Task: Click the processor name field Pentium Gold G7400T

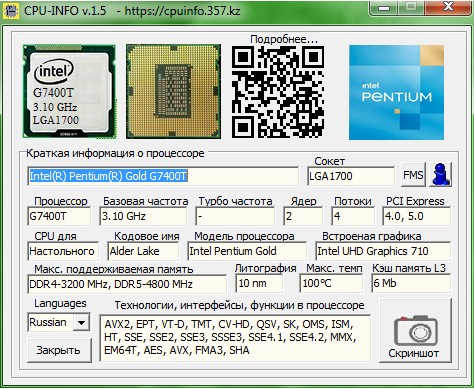Action: (x=163, y=176)
